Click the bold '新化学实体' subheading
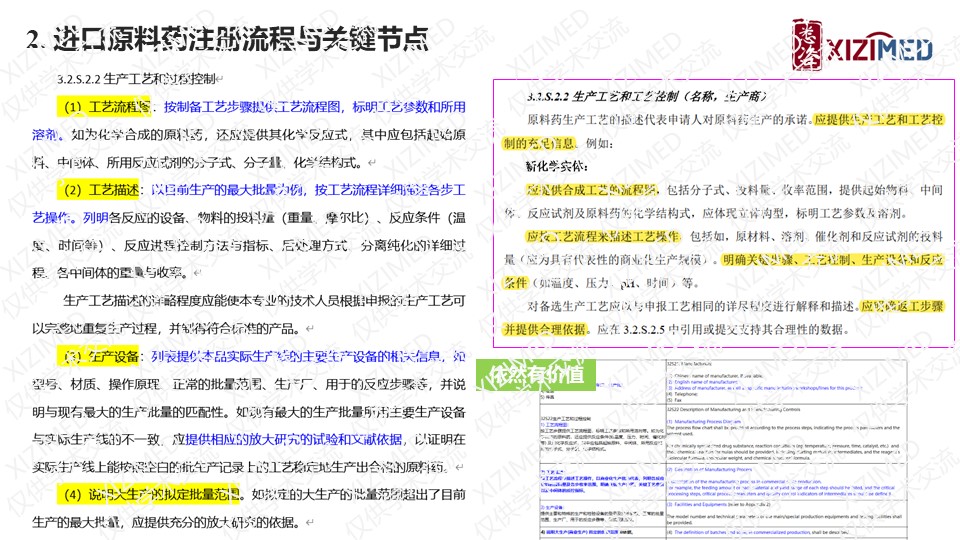960x540 pixels. tap(556, 166)
